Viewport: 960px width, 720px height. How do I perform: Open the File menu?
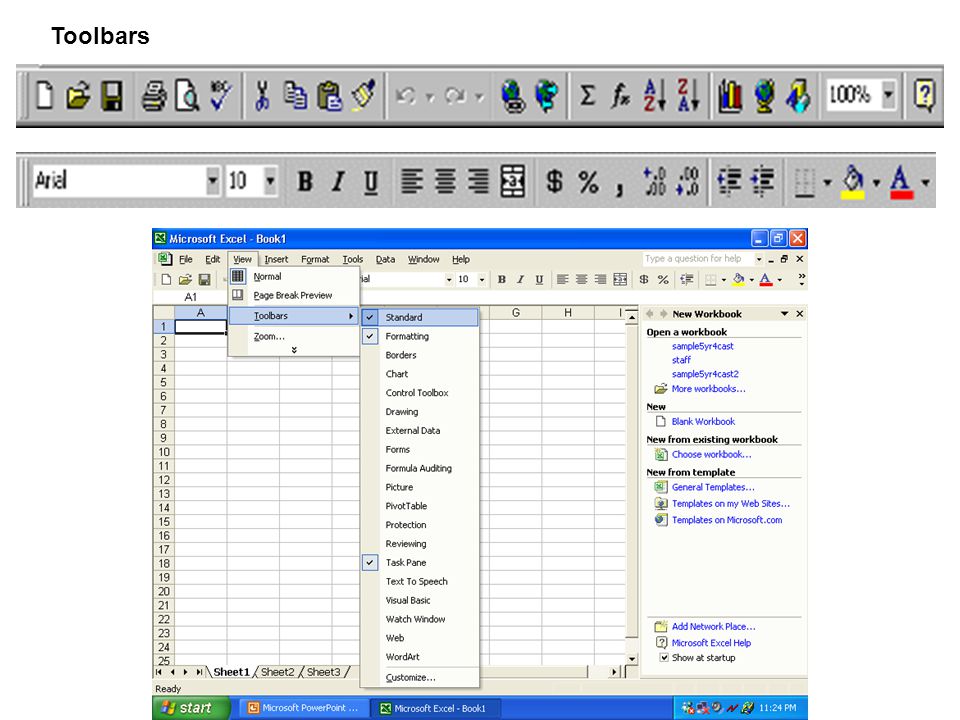186,259
